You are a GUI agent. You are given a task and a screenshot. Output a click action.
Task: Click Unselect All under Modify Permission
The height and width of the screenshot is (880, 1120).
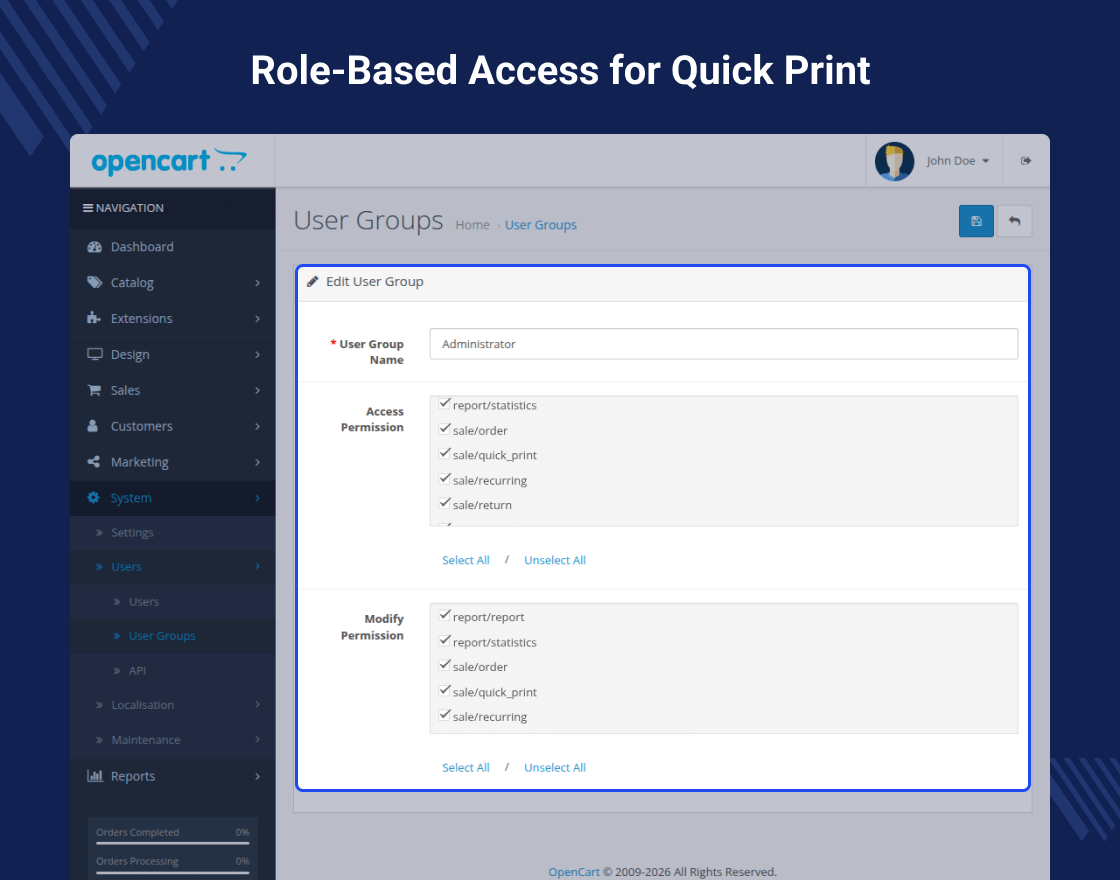(555, 767)
